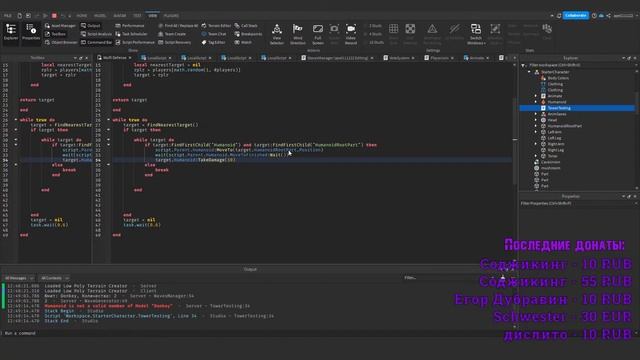Screen dimensions: 640x360
Task: Open the Object Browser
Action: (x=61, y=42)
